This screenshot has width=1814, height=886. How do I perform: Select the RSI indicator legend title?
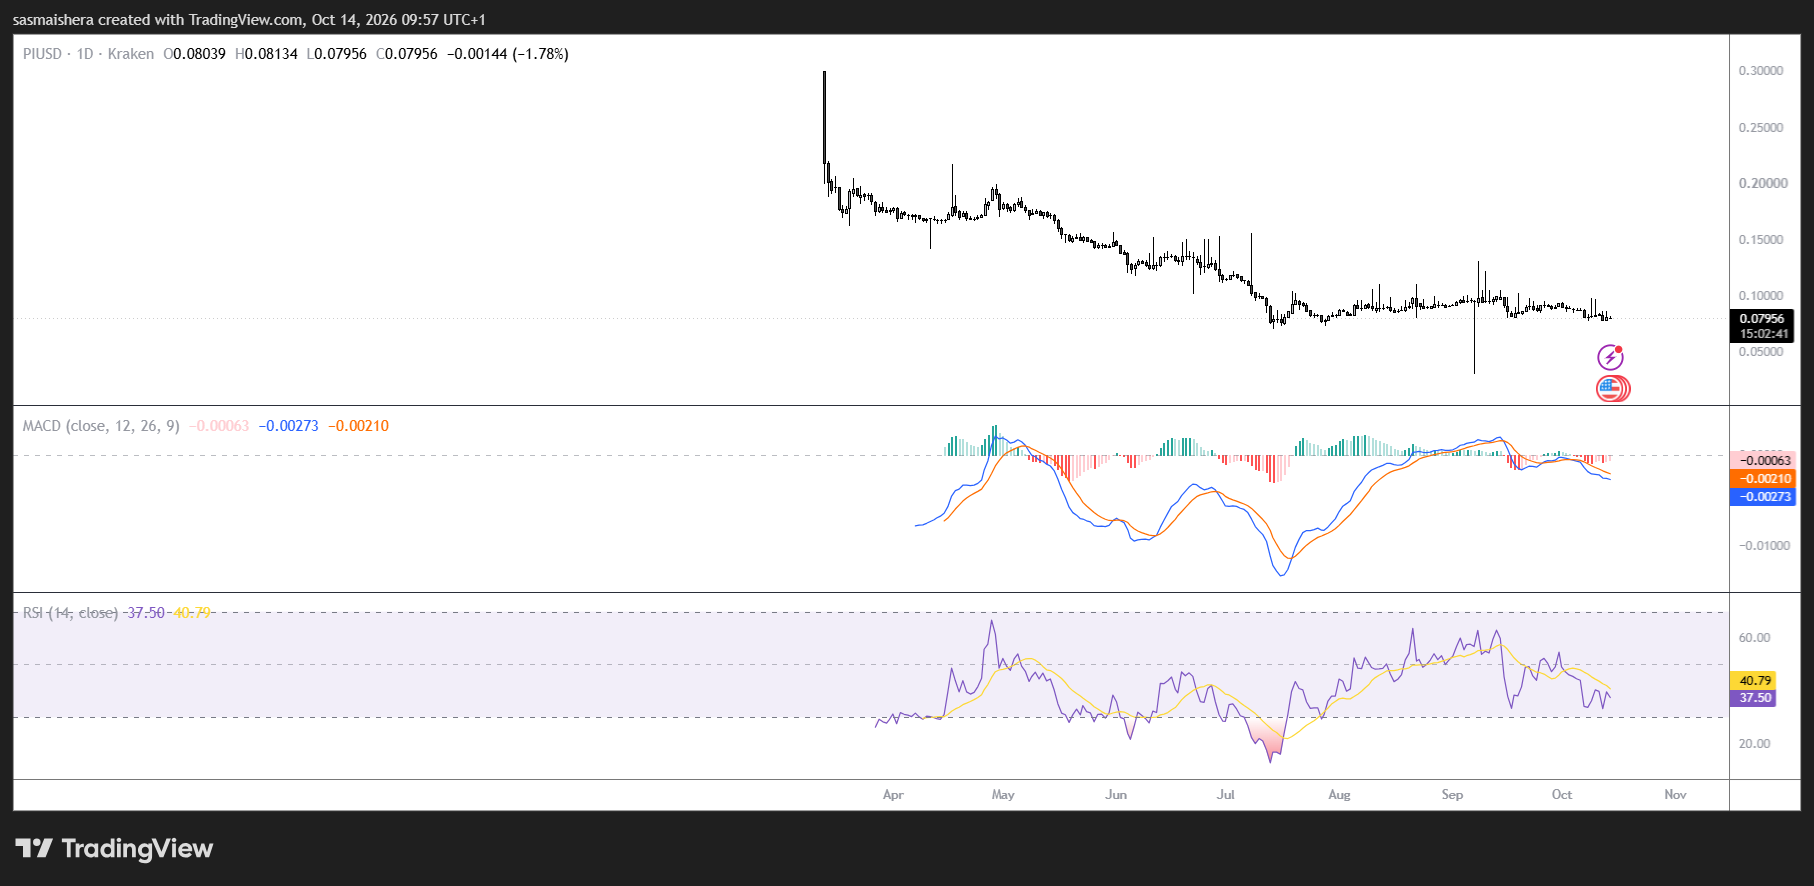pyautogui.click(x=70, y=613)
